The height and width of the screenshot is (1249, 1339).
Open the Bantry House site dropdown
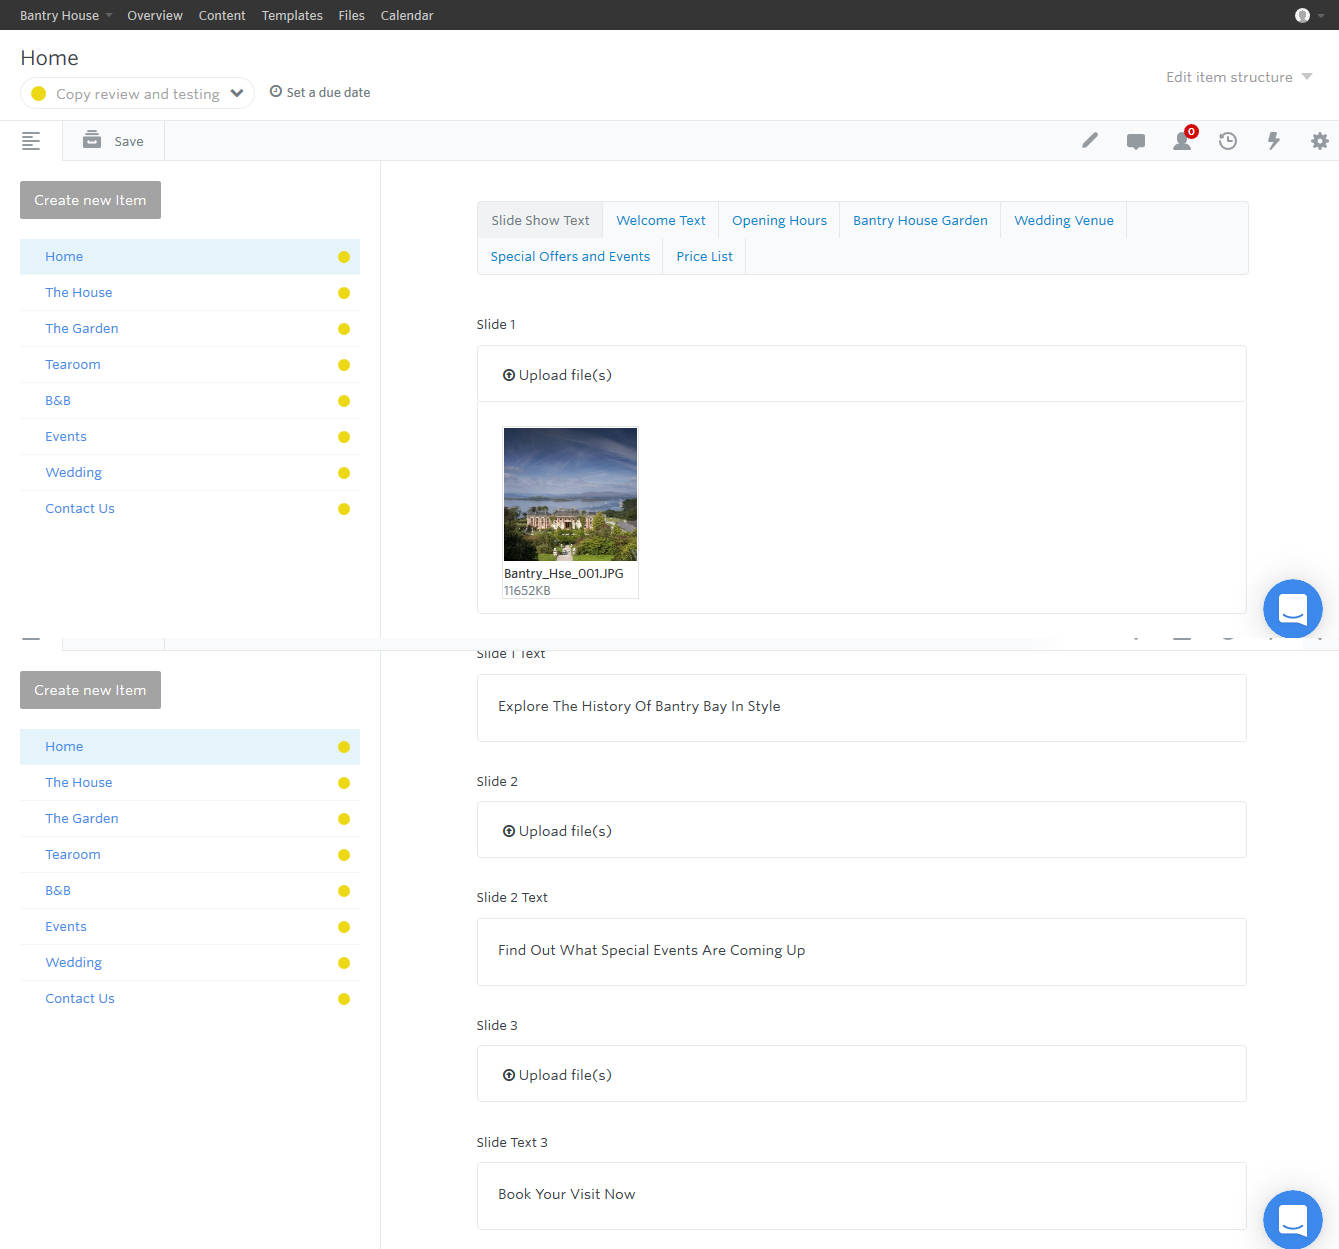(64, 15)
